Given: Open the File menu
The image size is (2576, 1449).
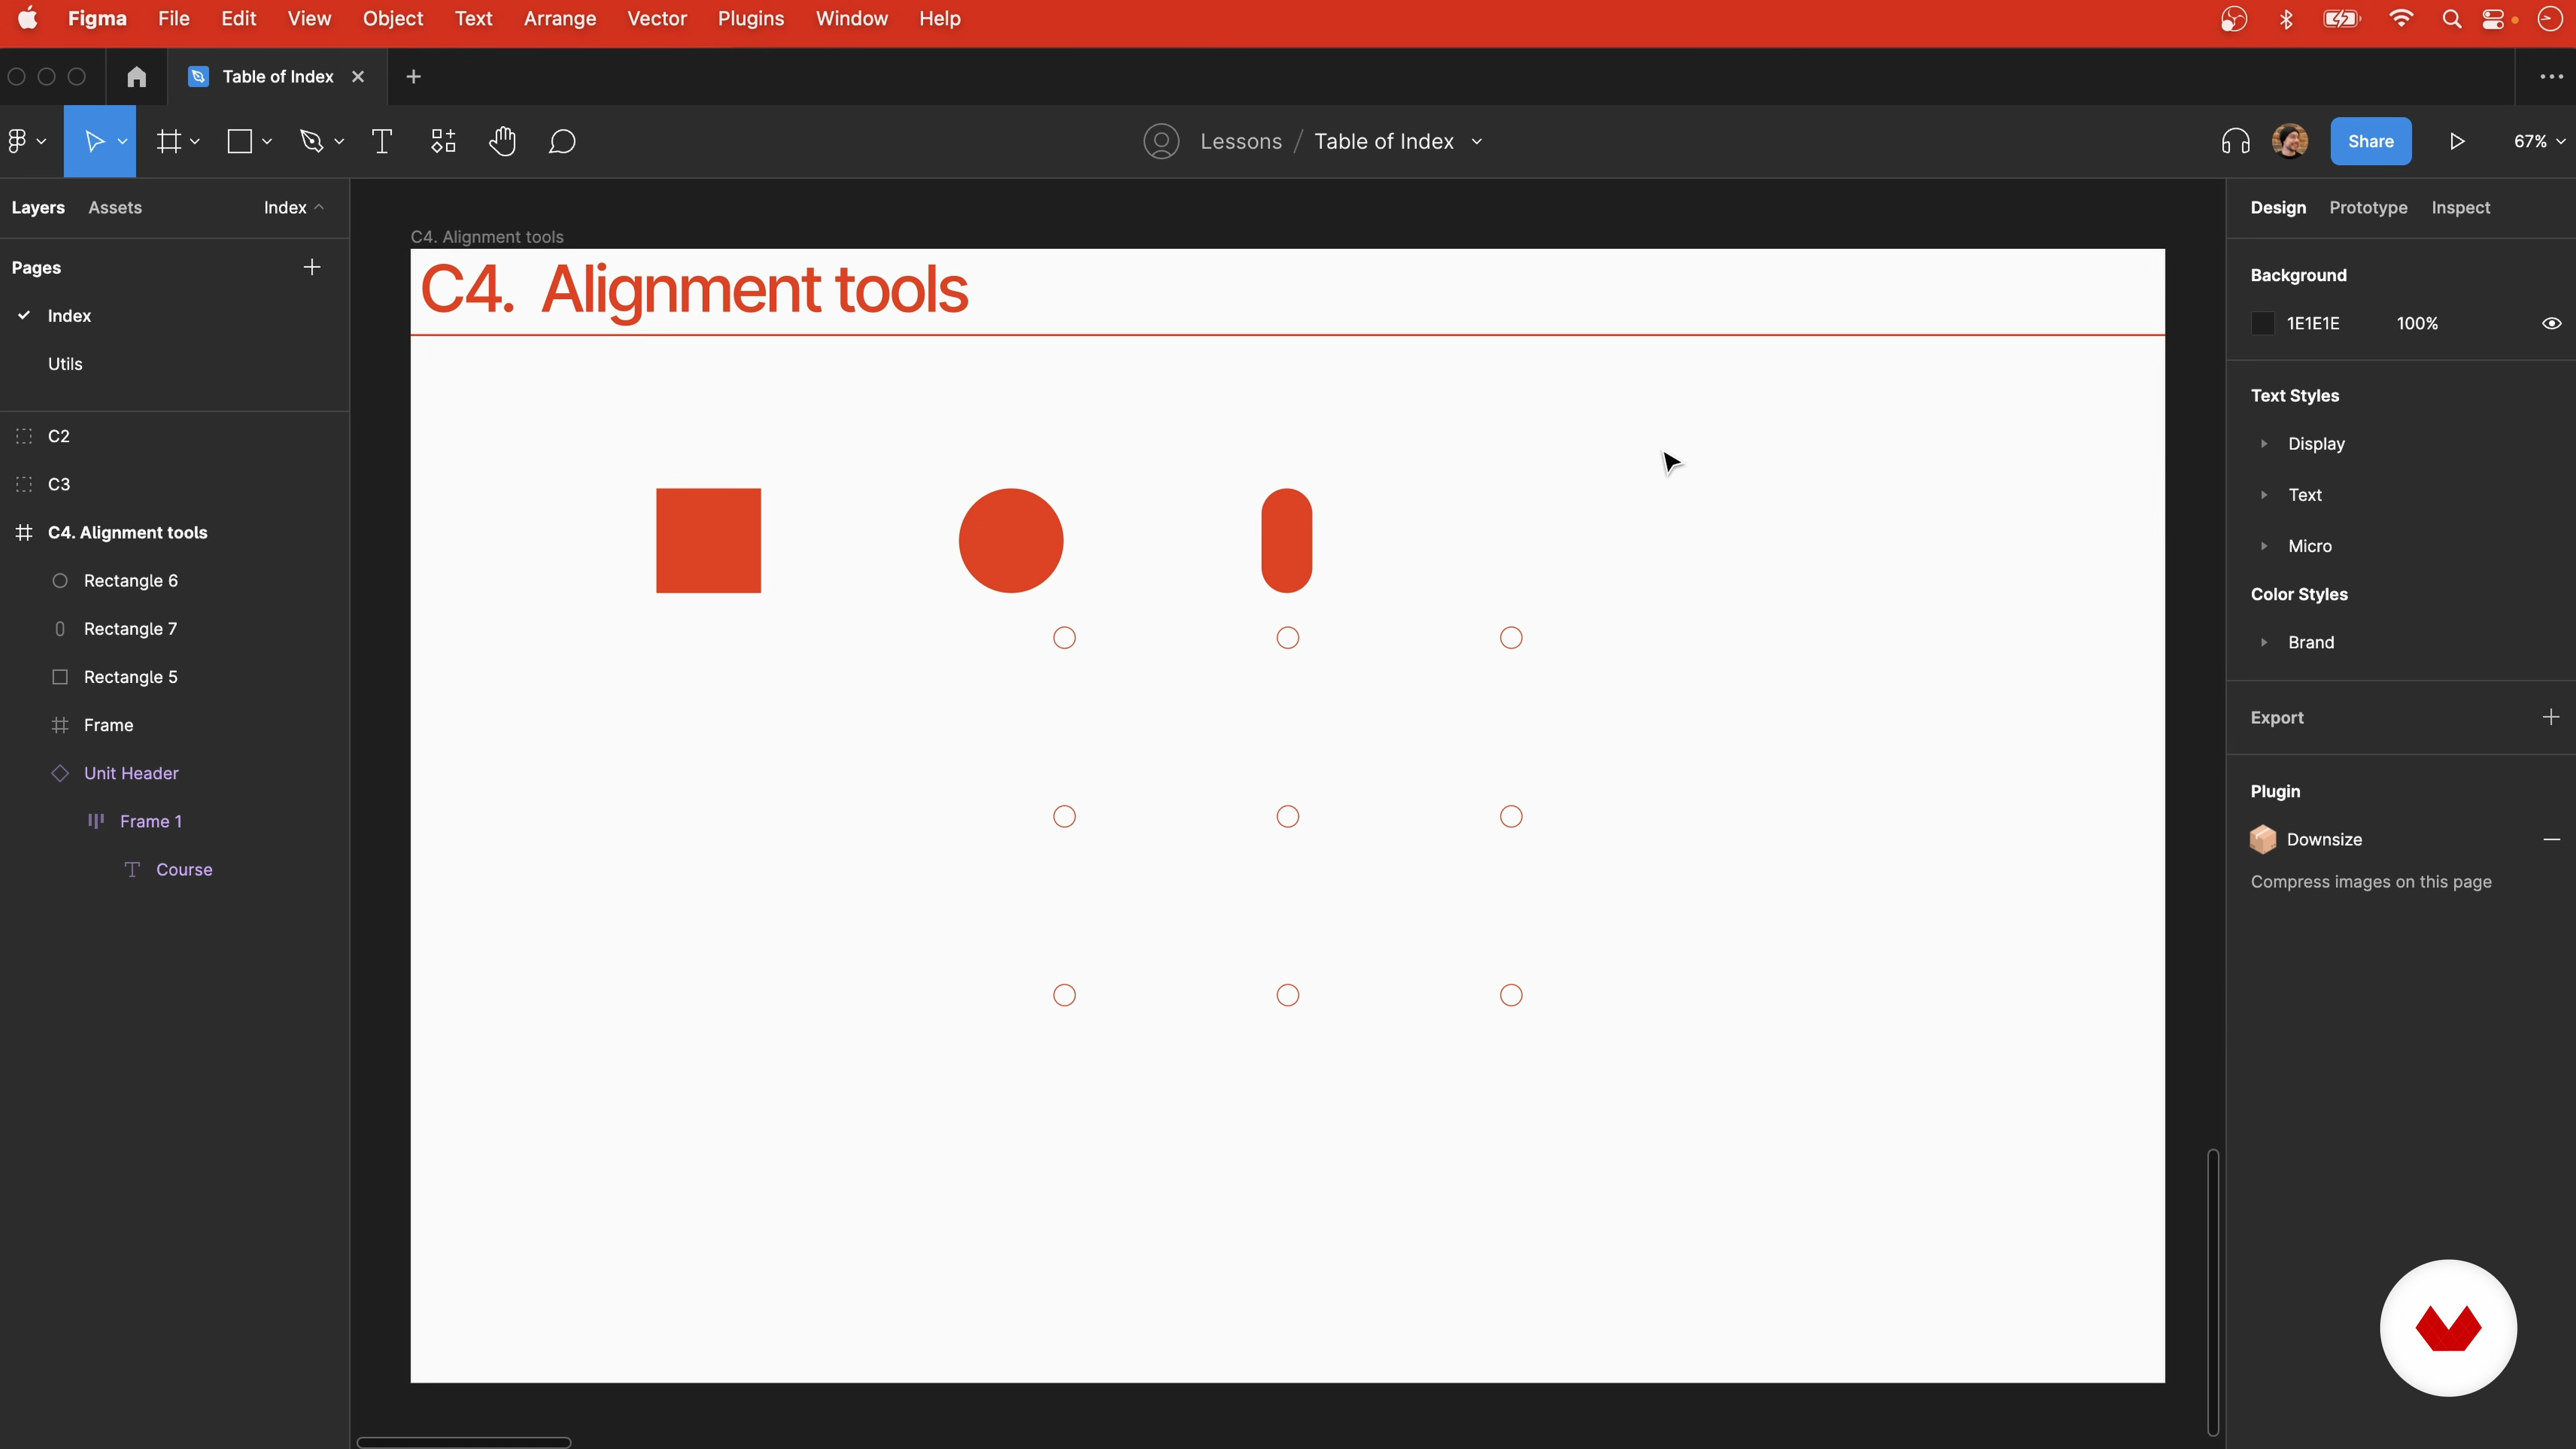Looking at the screenshot, I should [x=174, y=19].
